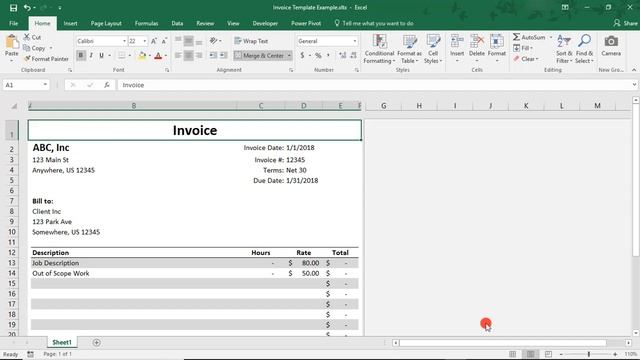640x360 pixels.
Task: Open the Fill dropdown in Editing group
Action: pyautogui.click(x=523, y=48)
